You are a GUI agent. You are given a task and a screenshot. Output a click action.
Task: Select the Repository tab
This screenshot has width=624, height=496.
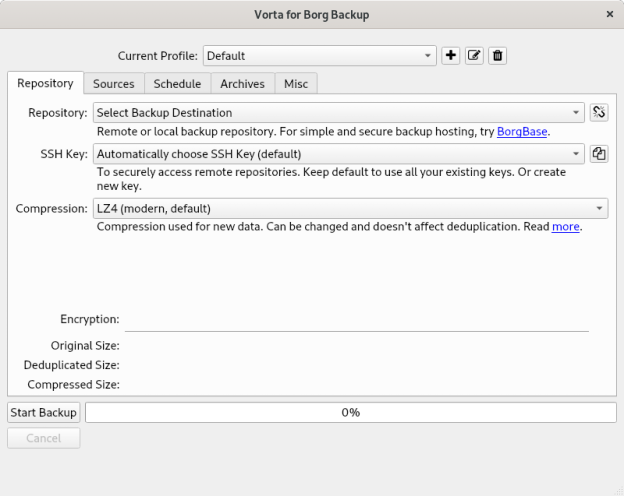(45, 84)
